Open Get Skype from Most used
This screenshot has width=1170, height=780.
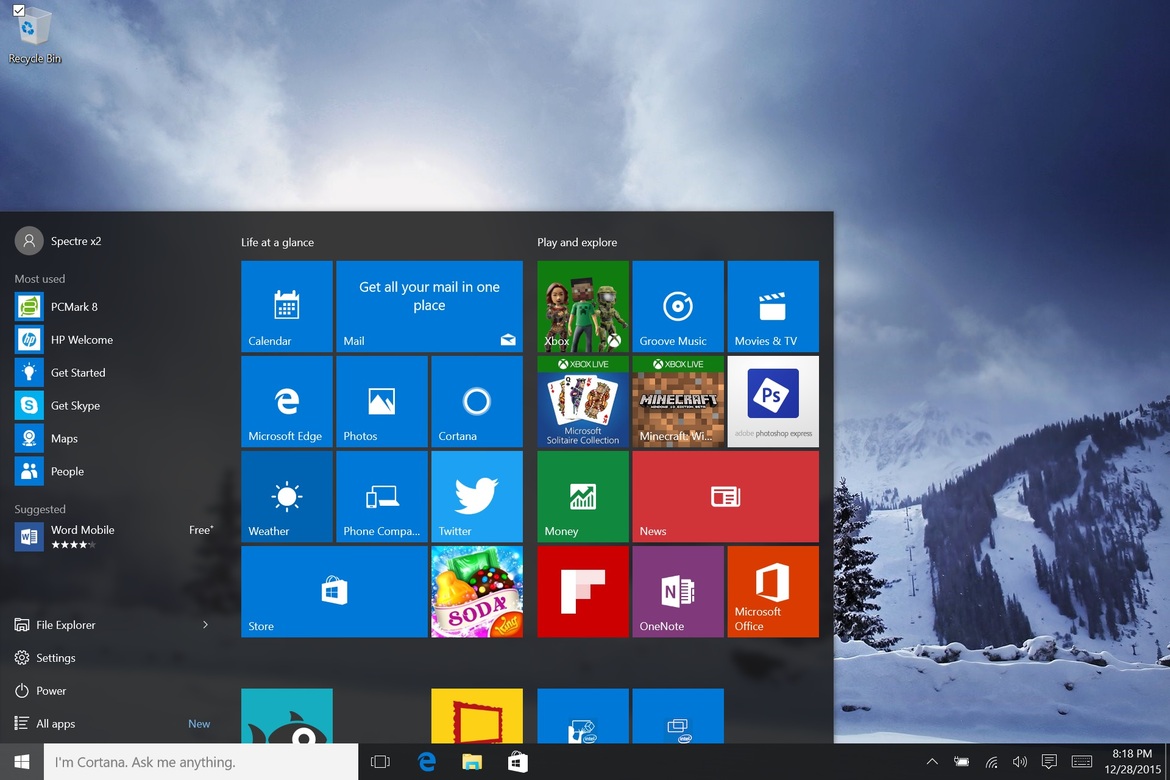(112, 405)
